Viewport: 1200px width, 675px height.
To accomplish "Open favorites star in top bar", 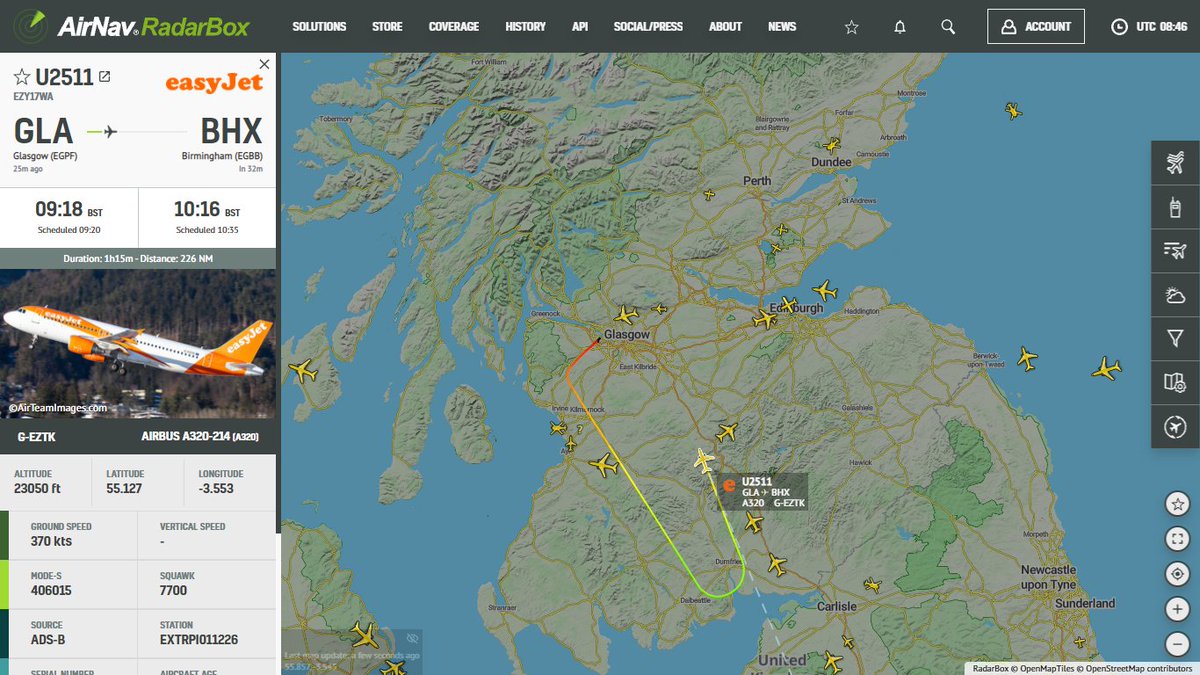I will point(852,27).
